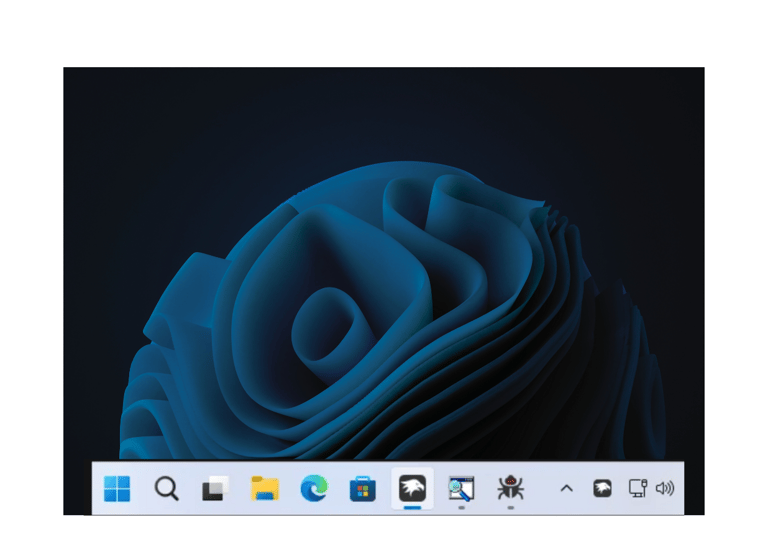The width and height of the screenshot is (768, 539).
Task: Expand hidden system tray icons chevron
Action: point(567,489)
